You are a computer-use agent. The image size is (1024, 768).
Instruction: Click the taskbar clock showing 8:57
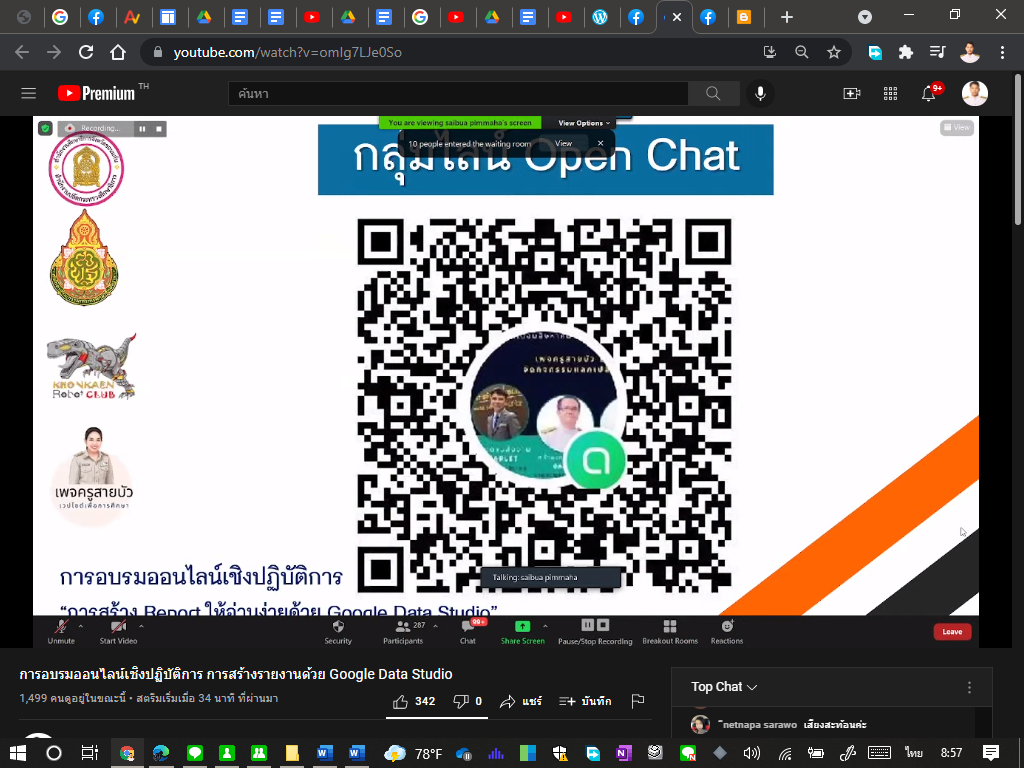952,753
